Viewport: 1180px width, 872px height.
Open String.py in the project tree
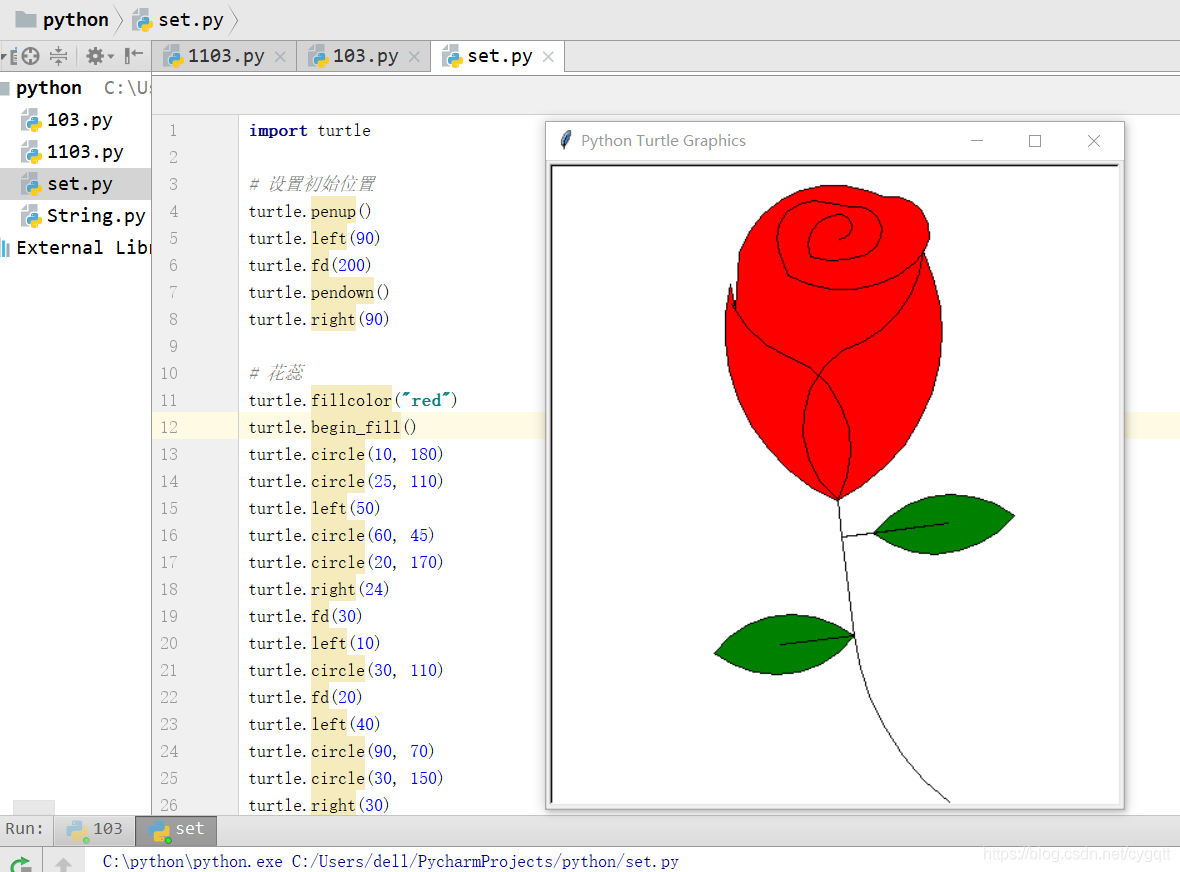(x=83, y=216)
